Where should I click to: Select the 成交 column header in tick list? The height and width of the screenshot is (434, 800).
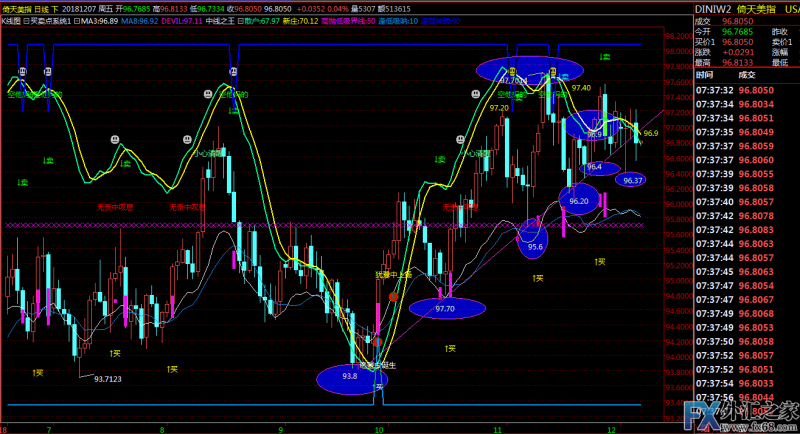tap(747, 74)
